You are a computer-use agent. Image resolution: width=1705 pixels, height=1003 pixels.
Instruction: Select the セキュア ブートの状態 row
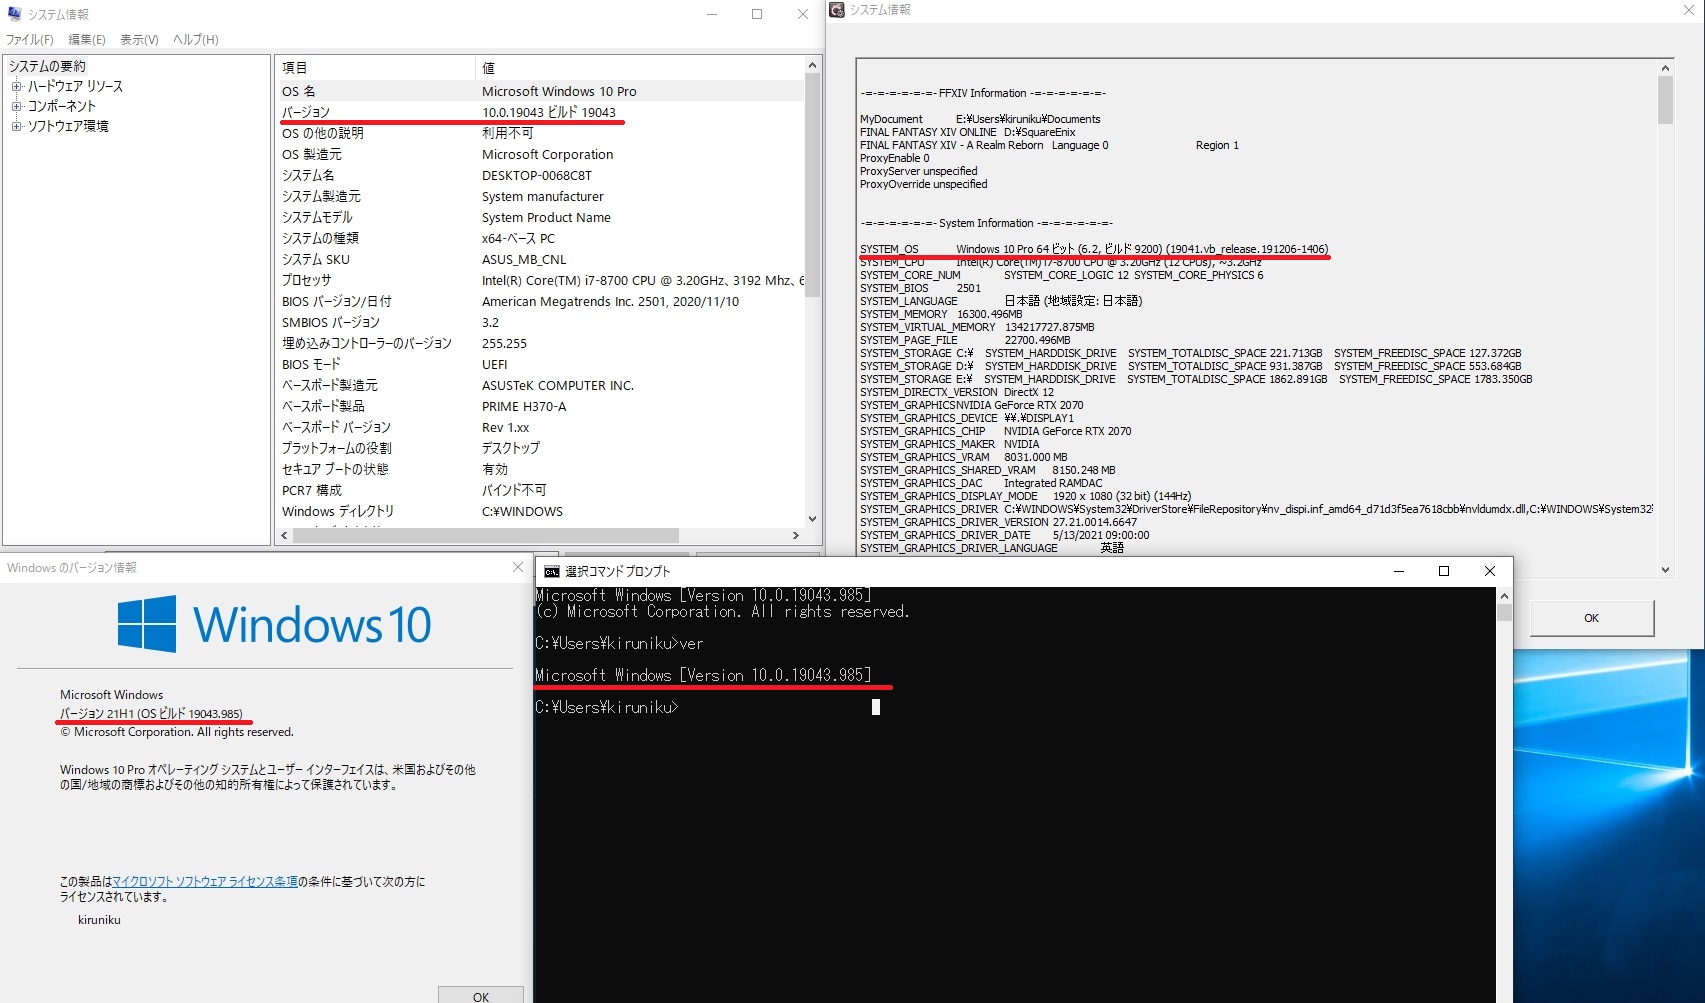540,469
